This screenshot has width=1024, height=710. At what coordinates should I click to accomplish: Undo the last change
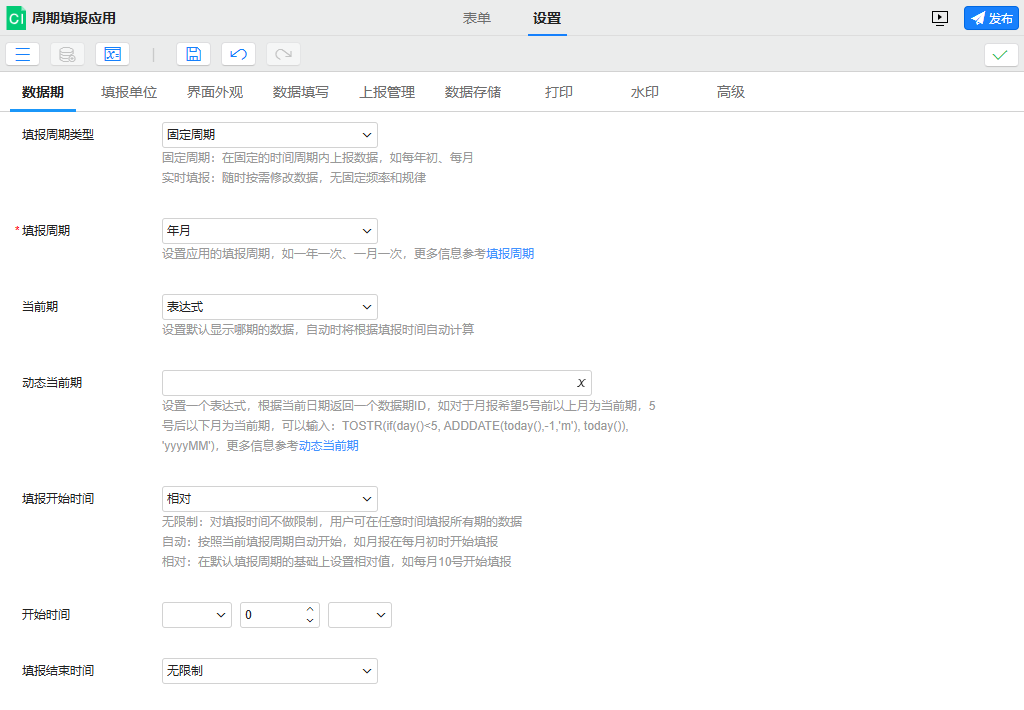click(x=237, y=54)
